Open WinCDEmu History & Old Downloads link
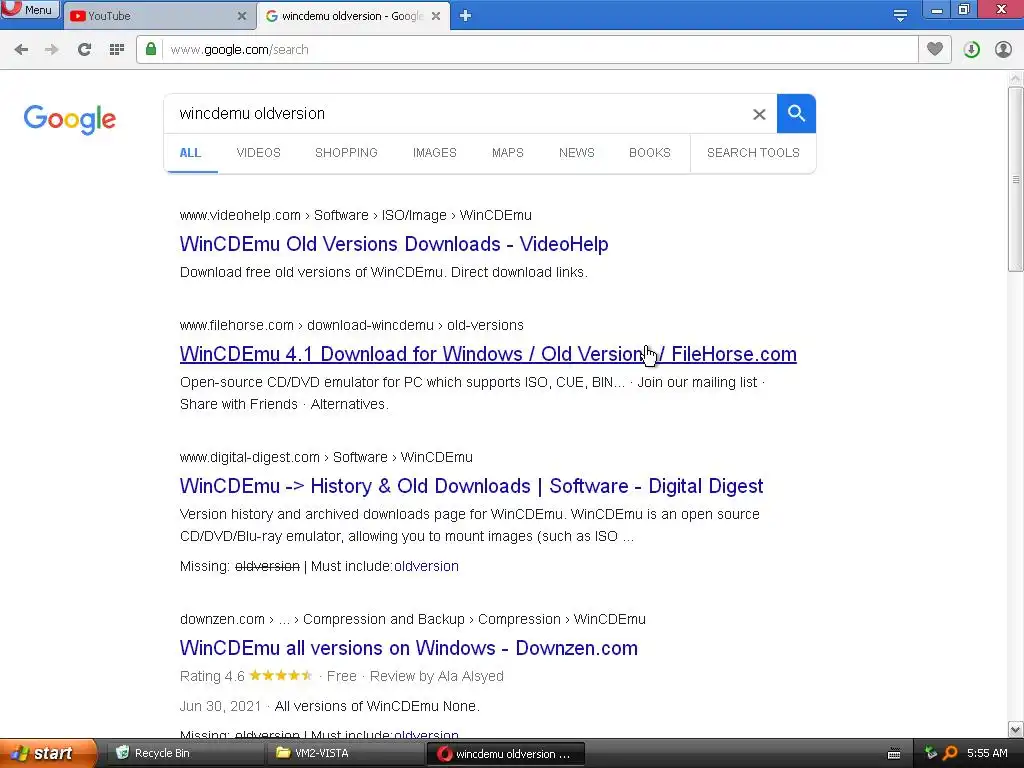Image resolution: width=1024 pixels, height=768 pixels. (x=471, y=486)
